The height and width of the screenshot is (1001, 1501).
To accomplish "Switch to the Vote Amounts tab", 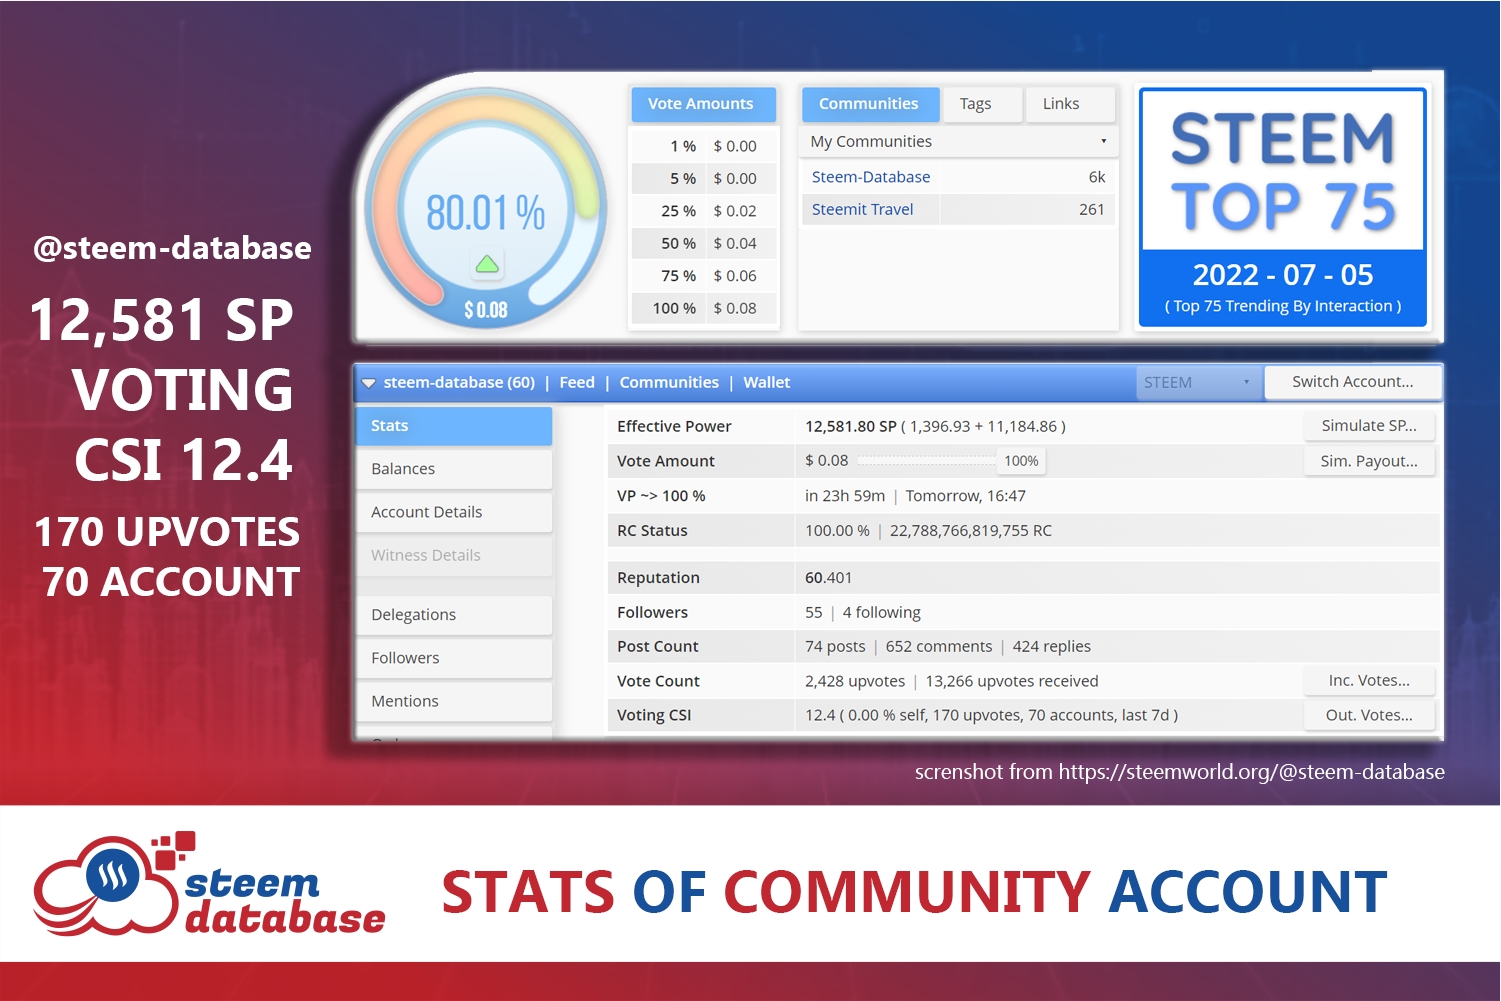I will (x=701, y=104).
